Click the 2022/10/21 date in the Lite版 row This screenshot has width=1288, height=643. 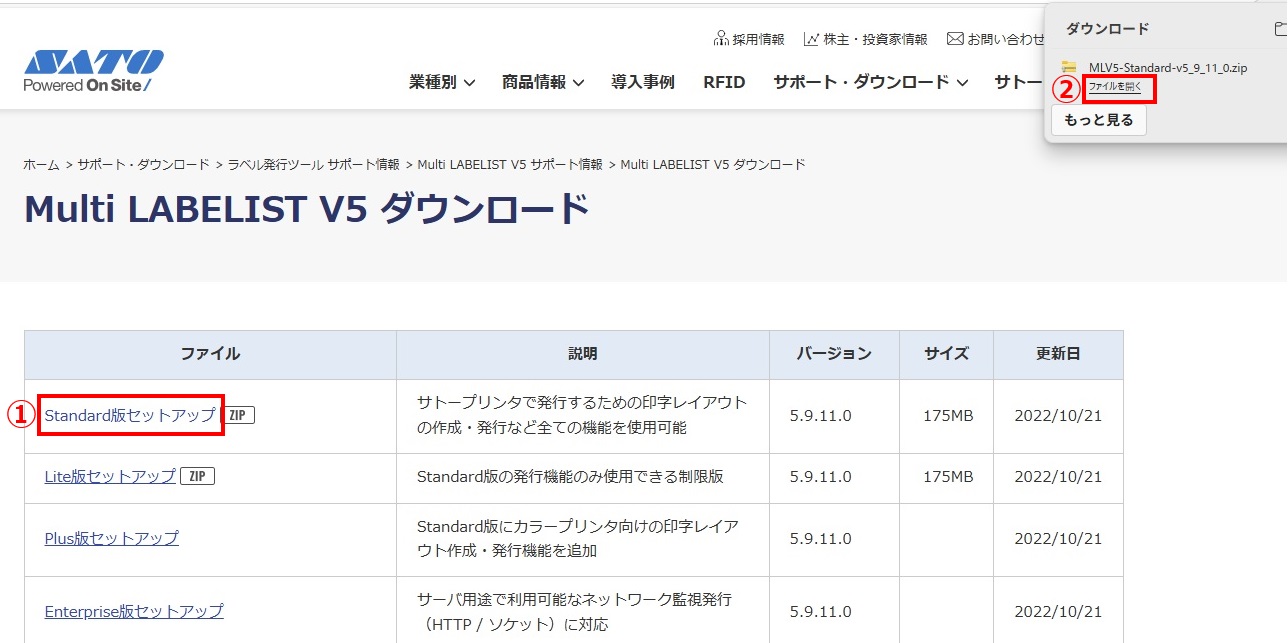[x=1058, y=477]
